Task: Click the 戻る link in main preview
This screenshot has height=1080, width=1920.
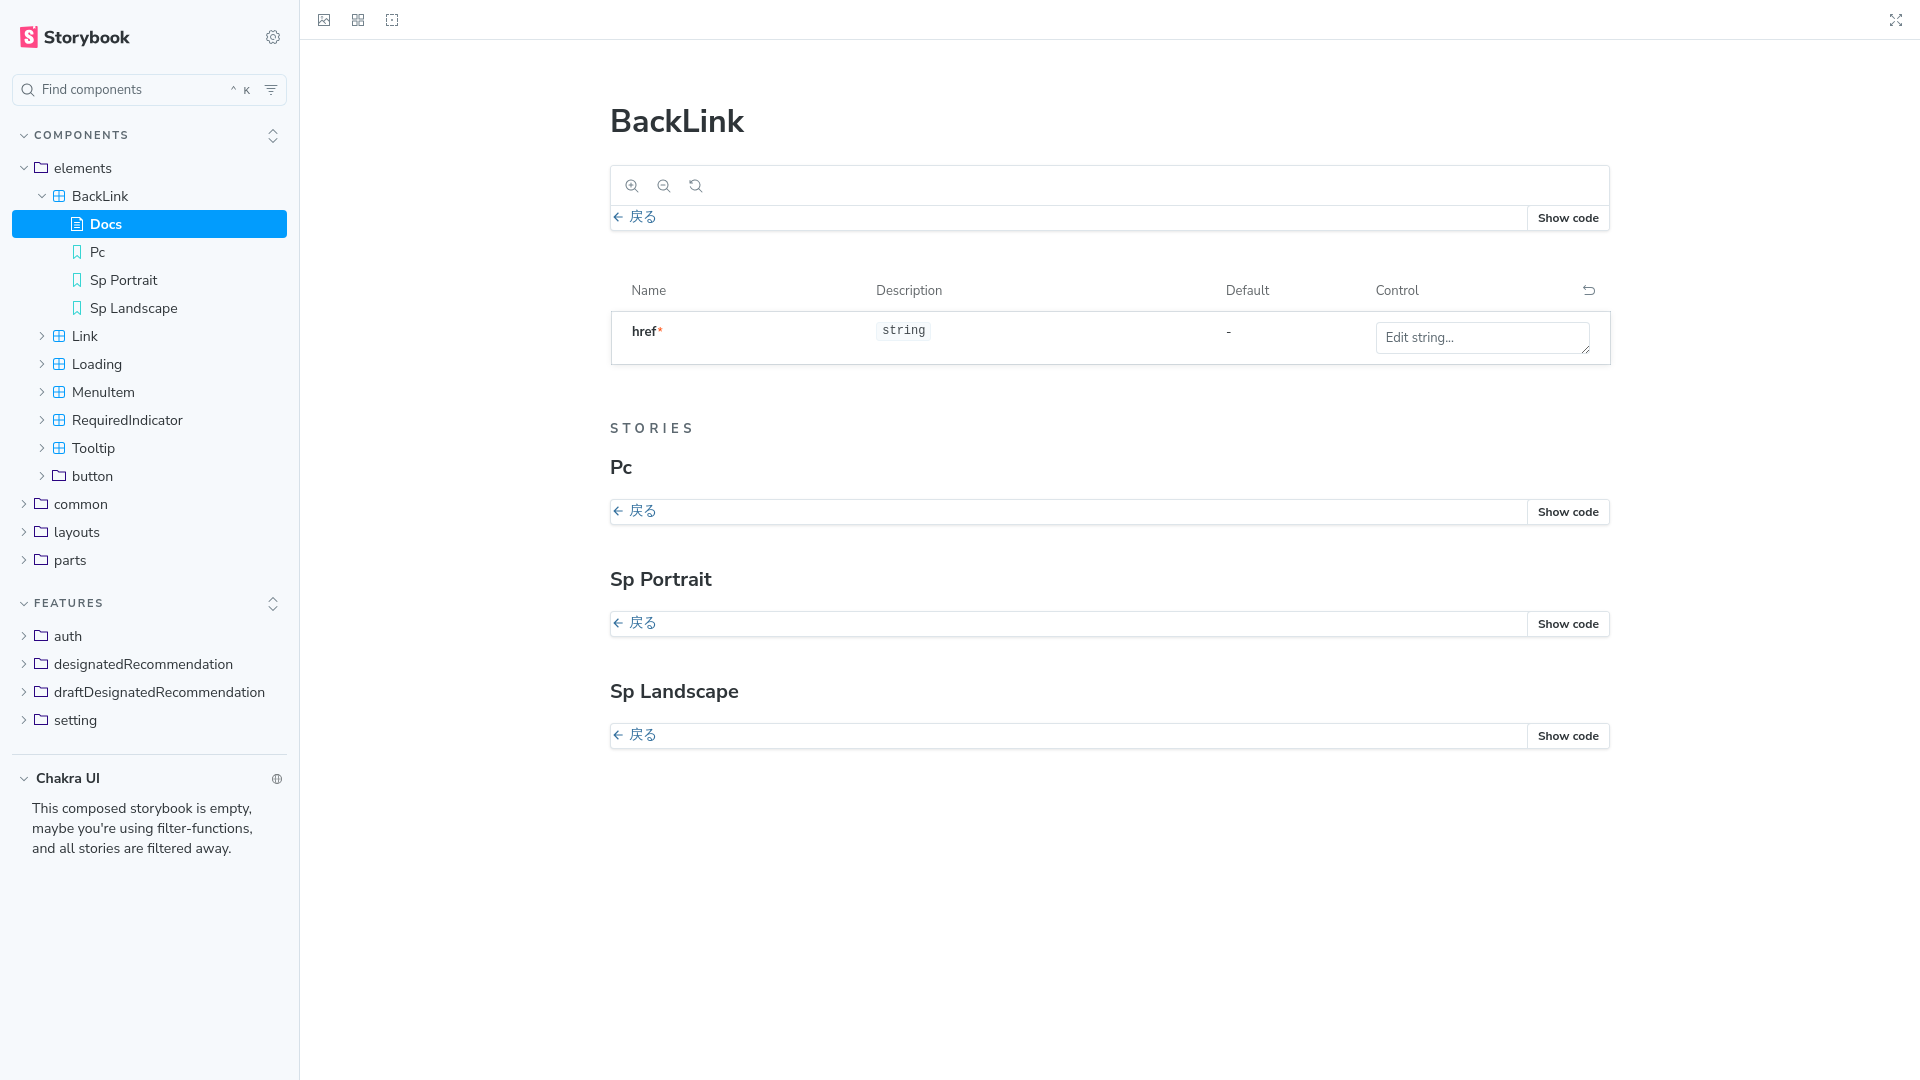Action: pos(635,217)
